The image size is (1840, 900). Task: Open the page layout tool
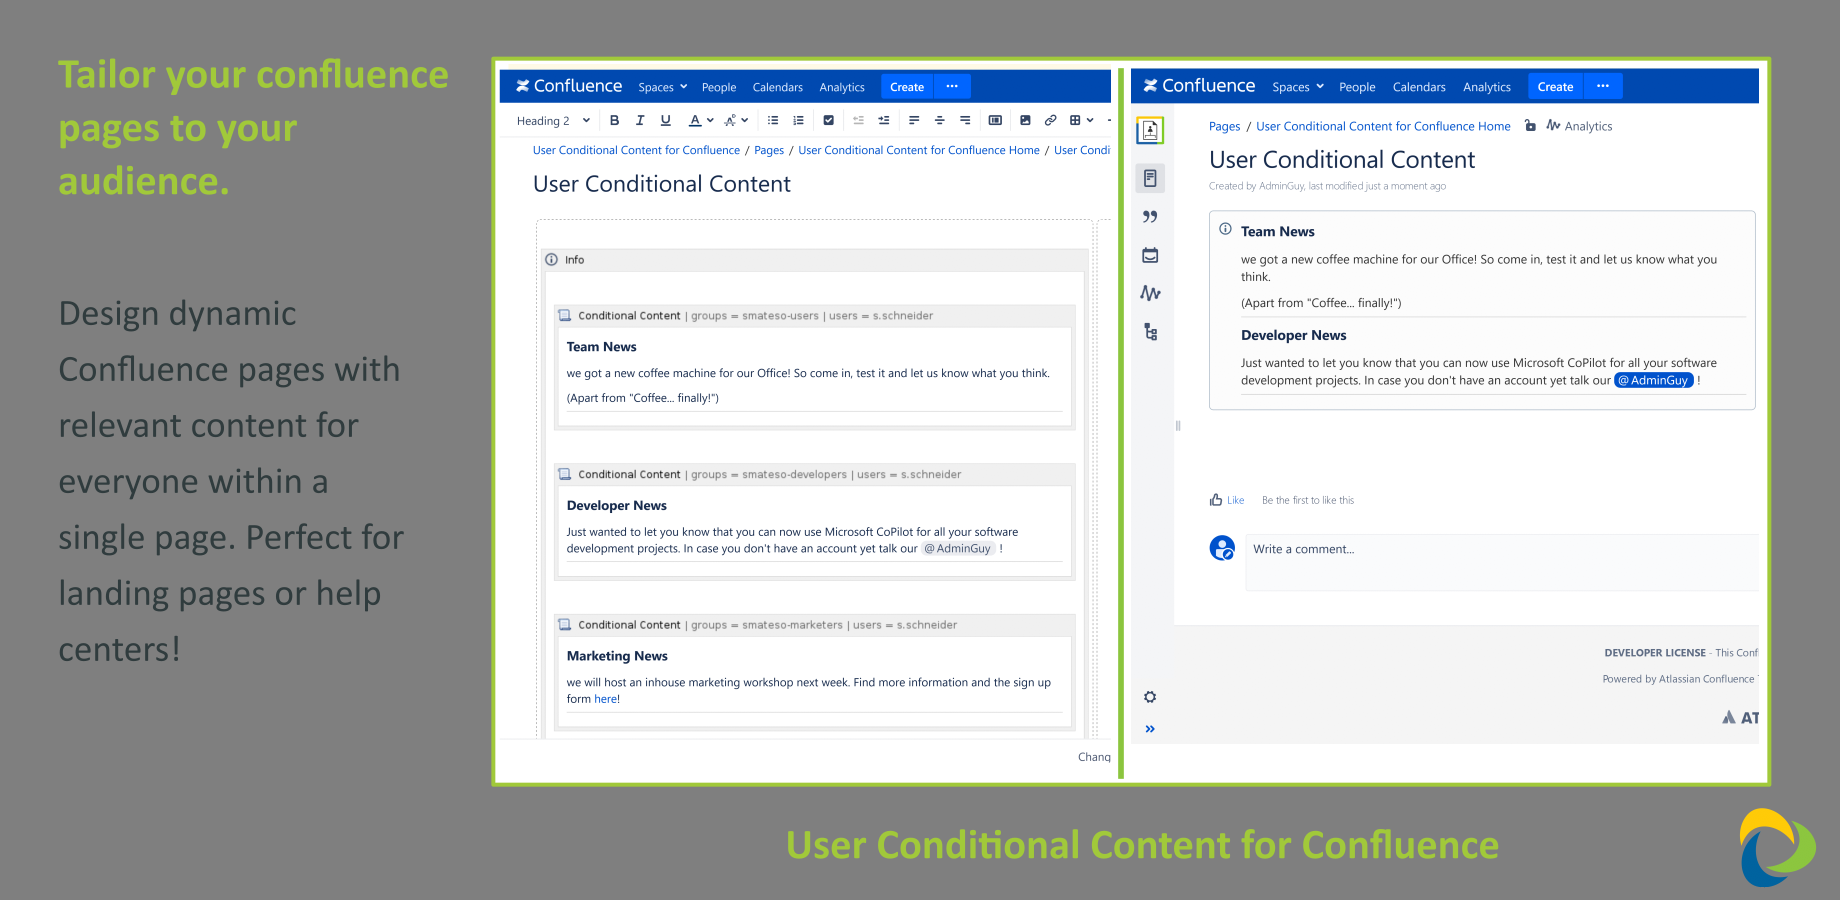995,120
